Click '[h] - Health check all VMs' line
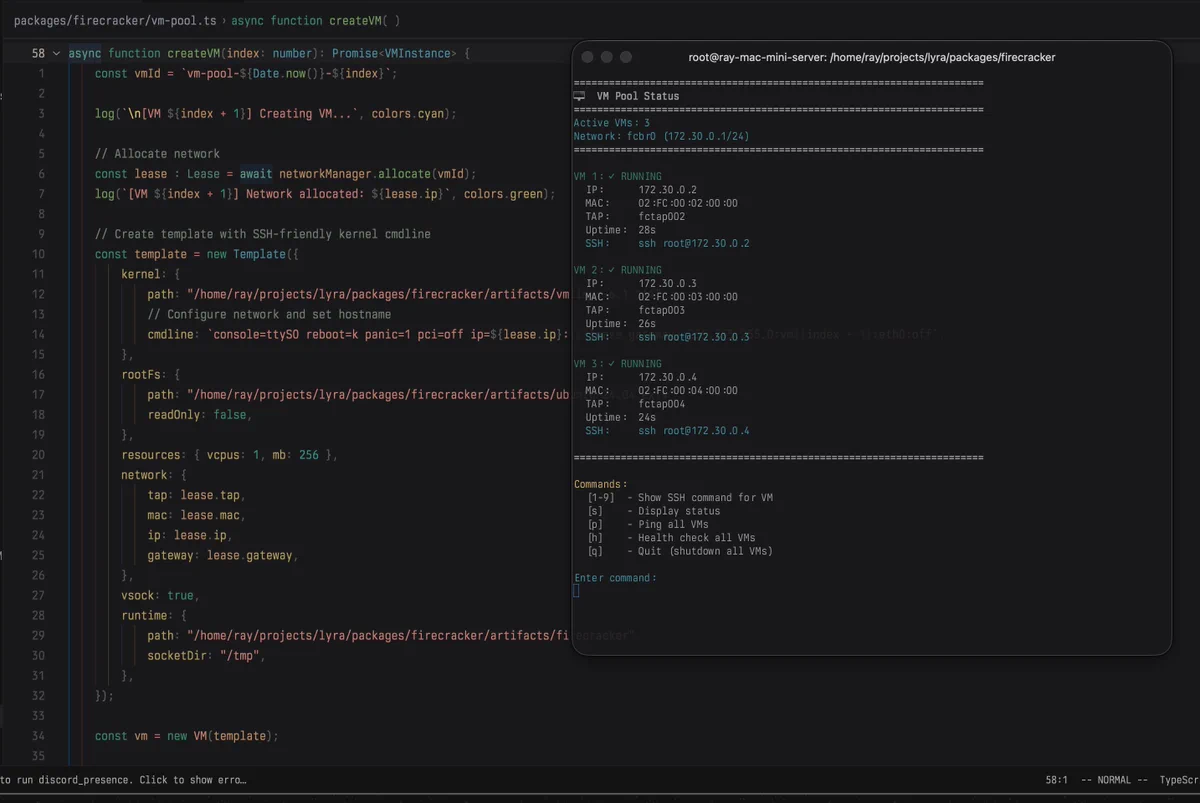This screenshot has width=1200, height=803. tap(671, 538)
